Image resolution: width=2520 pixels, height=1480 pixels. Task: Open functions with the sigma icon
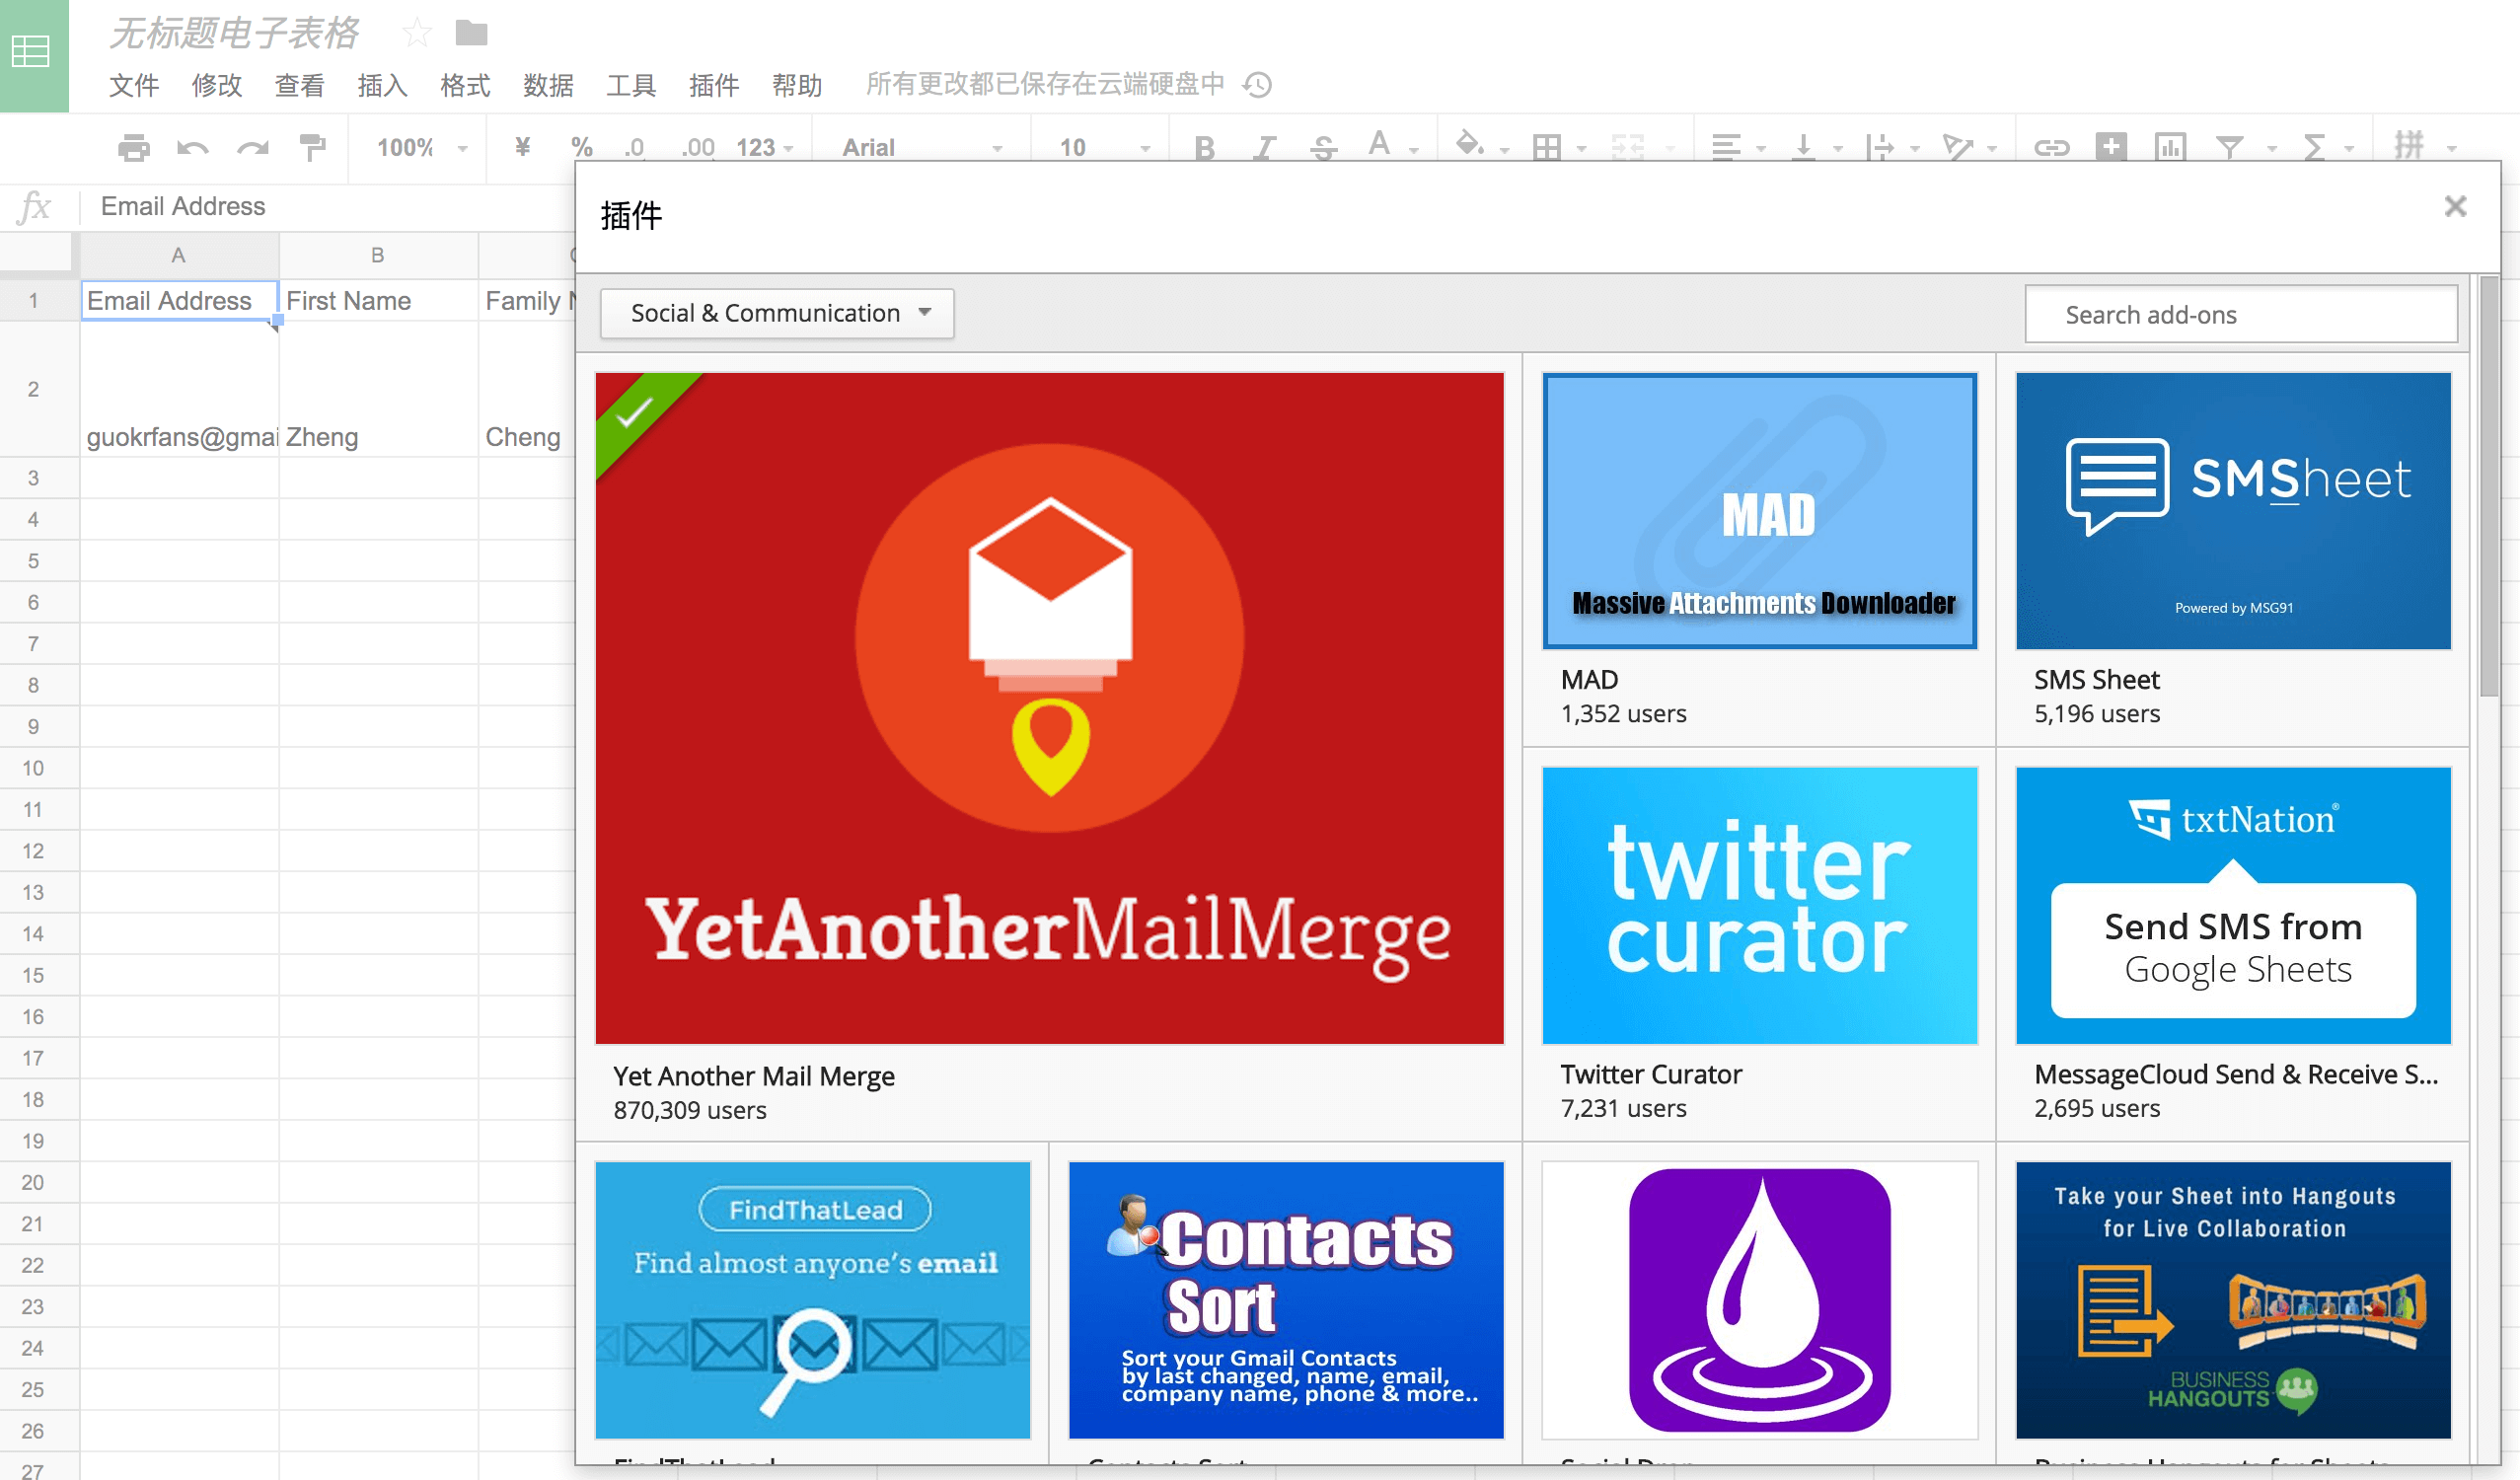point(2313,148)
